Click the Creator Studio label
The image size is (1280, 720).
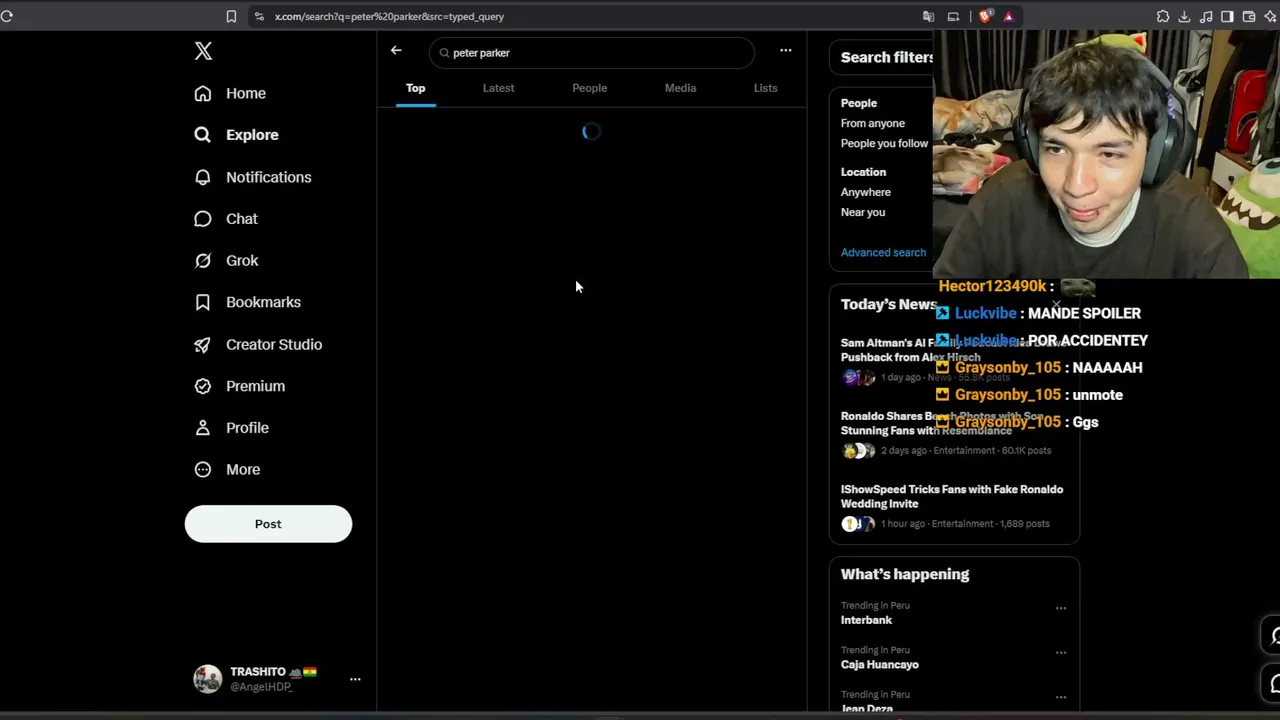pyautogui.click(x=274, y=344)
